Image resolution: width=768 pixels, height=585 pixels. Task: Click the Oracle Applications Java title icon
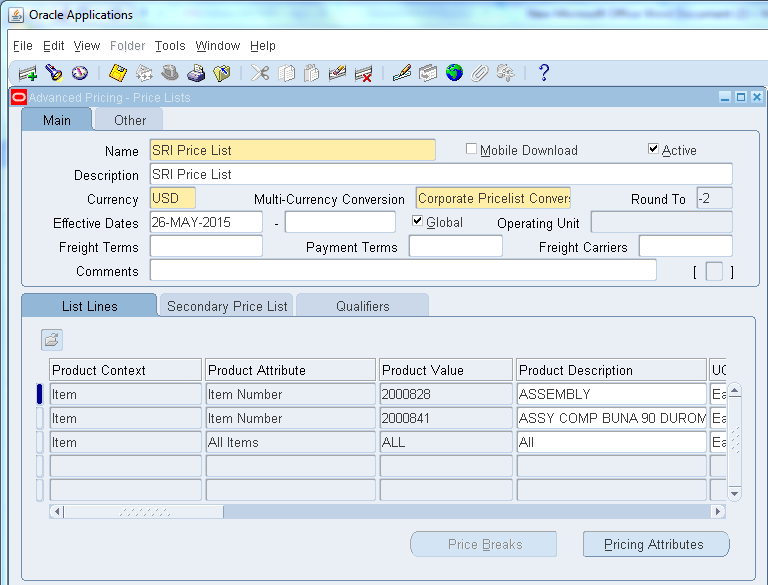(x=16, y=15)
